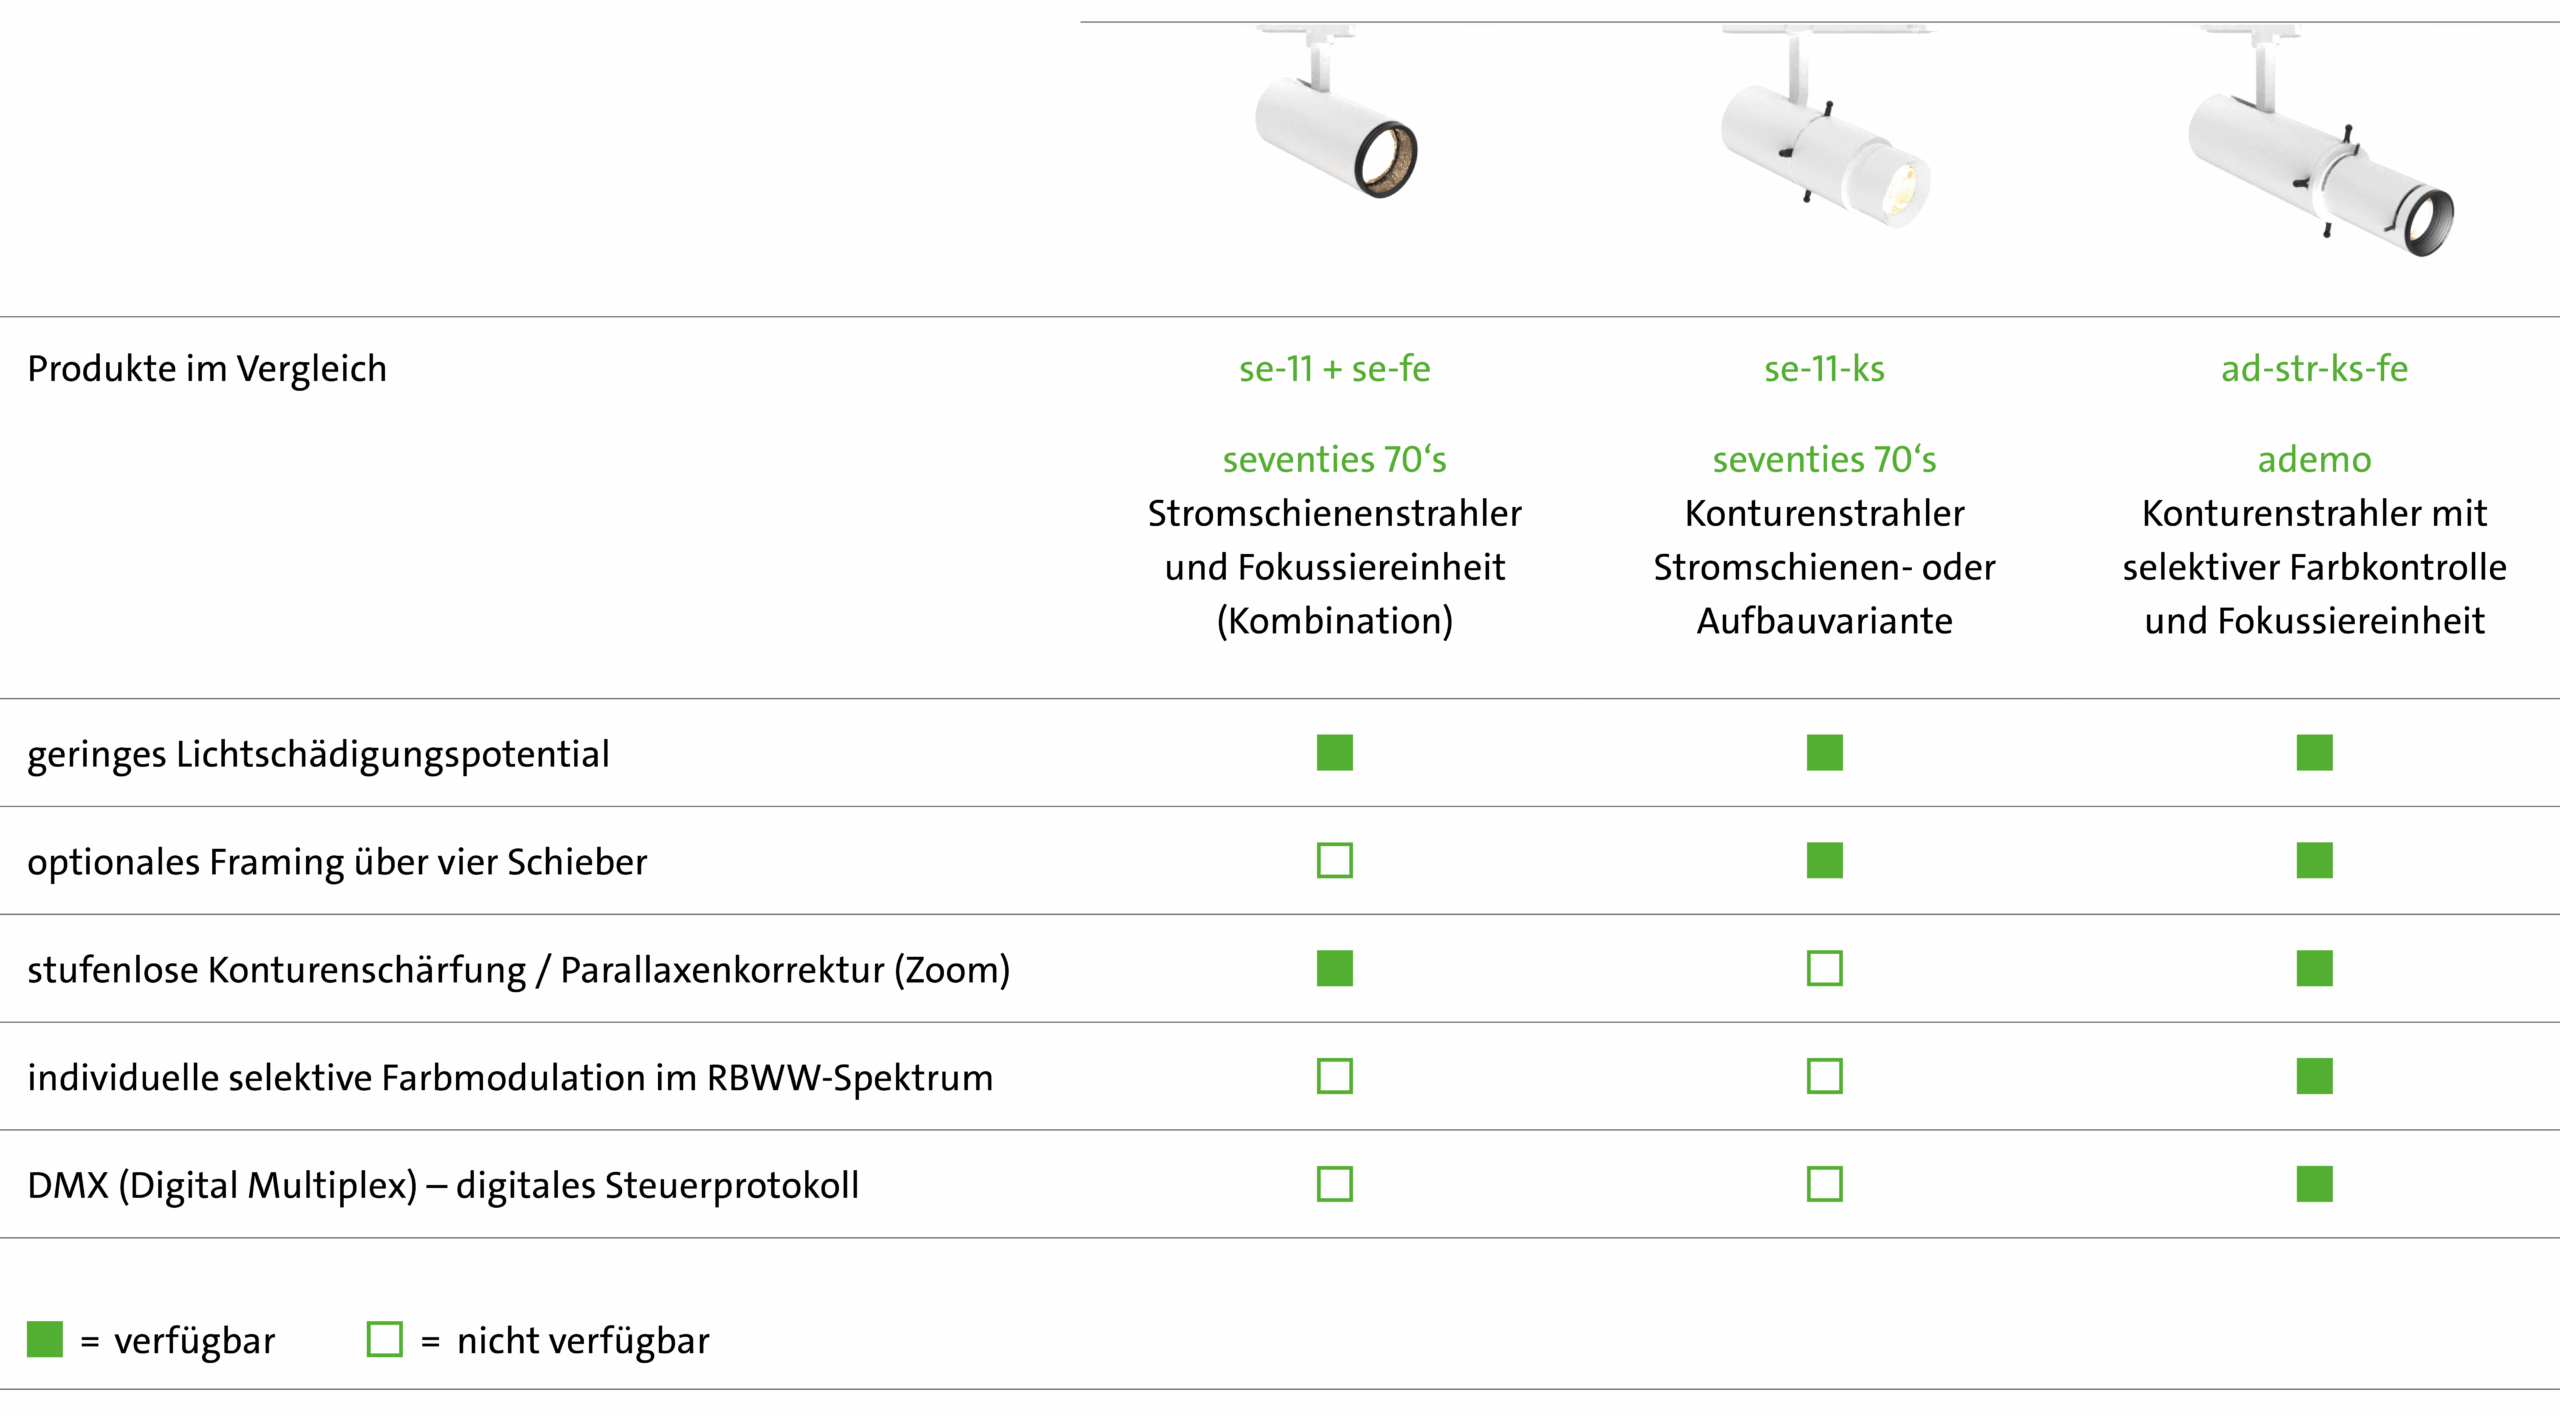Click empty RBWW Farbmodulation square under se-11-ks
Screen dimensions: 2560x1416
[1825, 1077]
